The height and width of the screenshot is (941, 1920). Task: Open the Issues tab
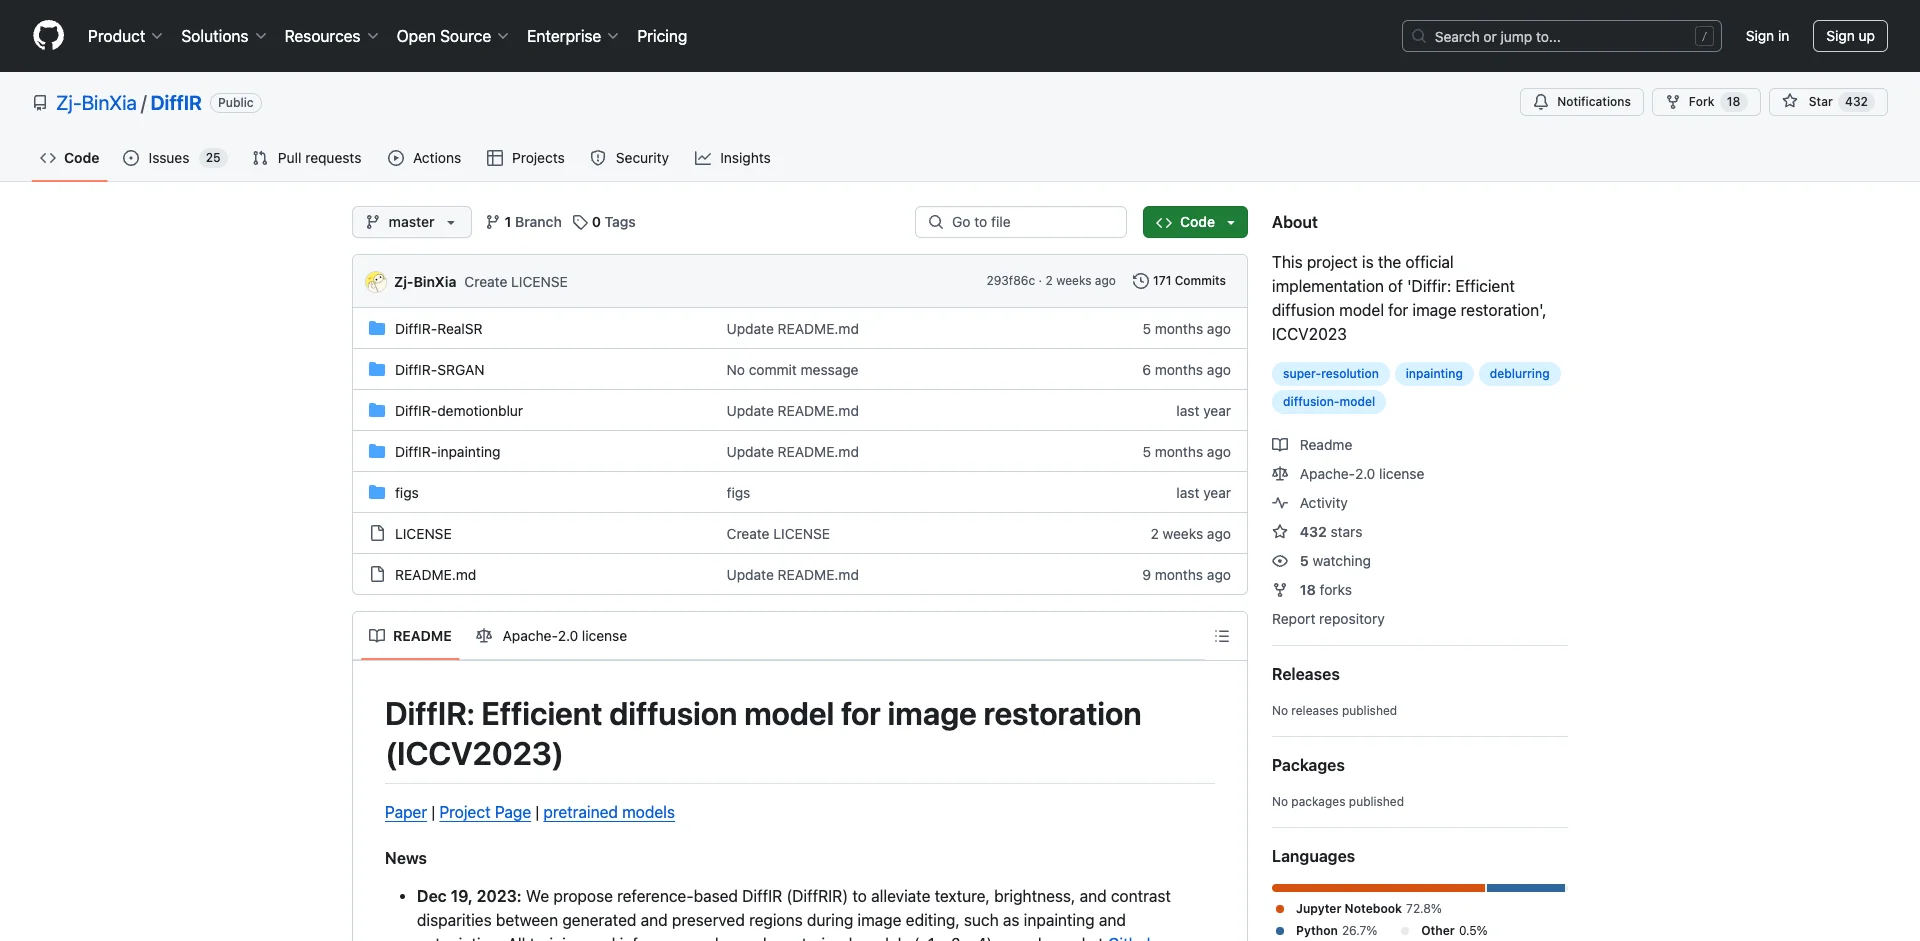tap(175, 158)
